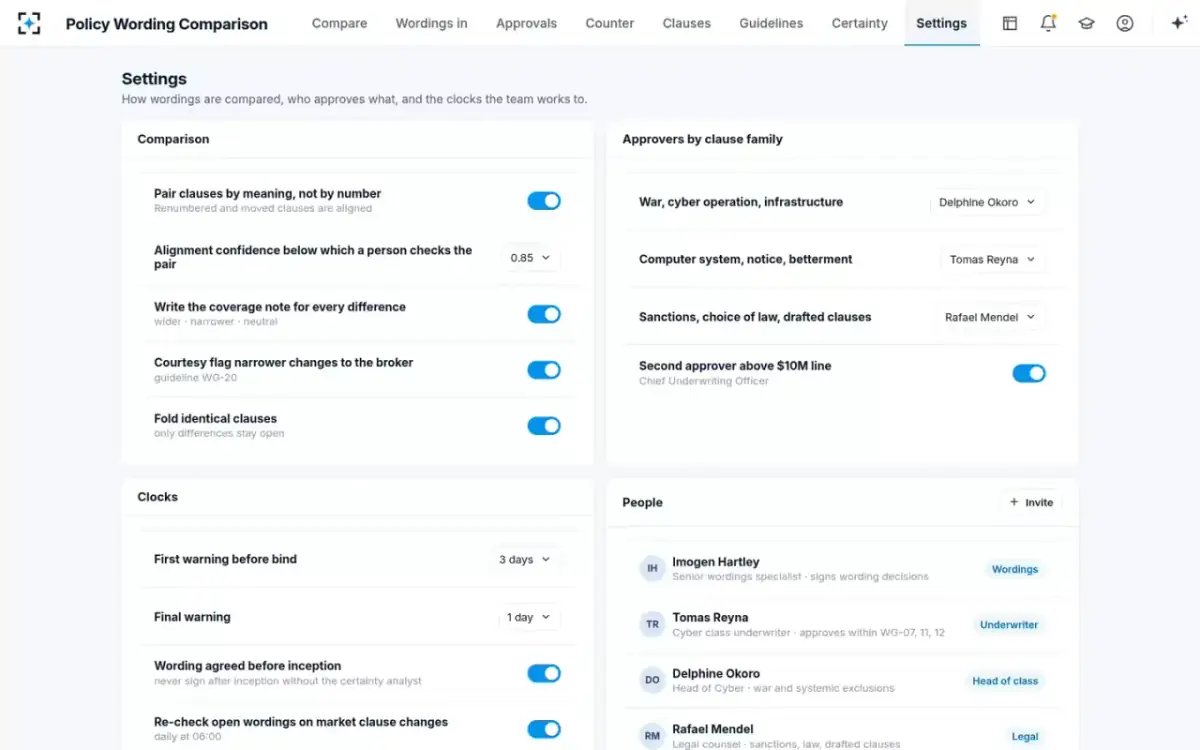Open the sparkle AI assistant icon
The width and height of the screenshot is (1200, 750).
pos(1179,23)
